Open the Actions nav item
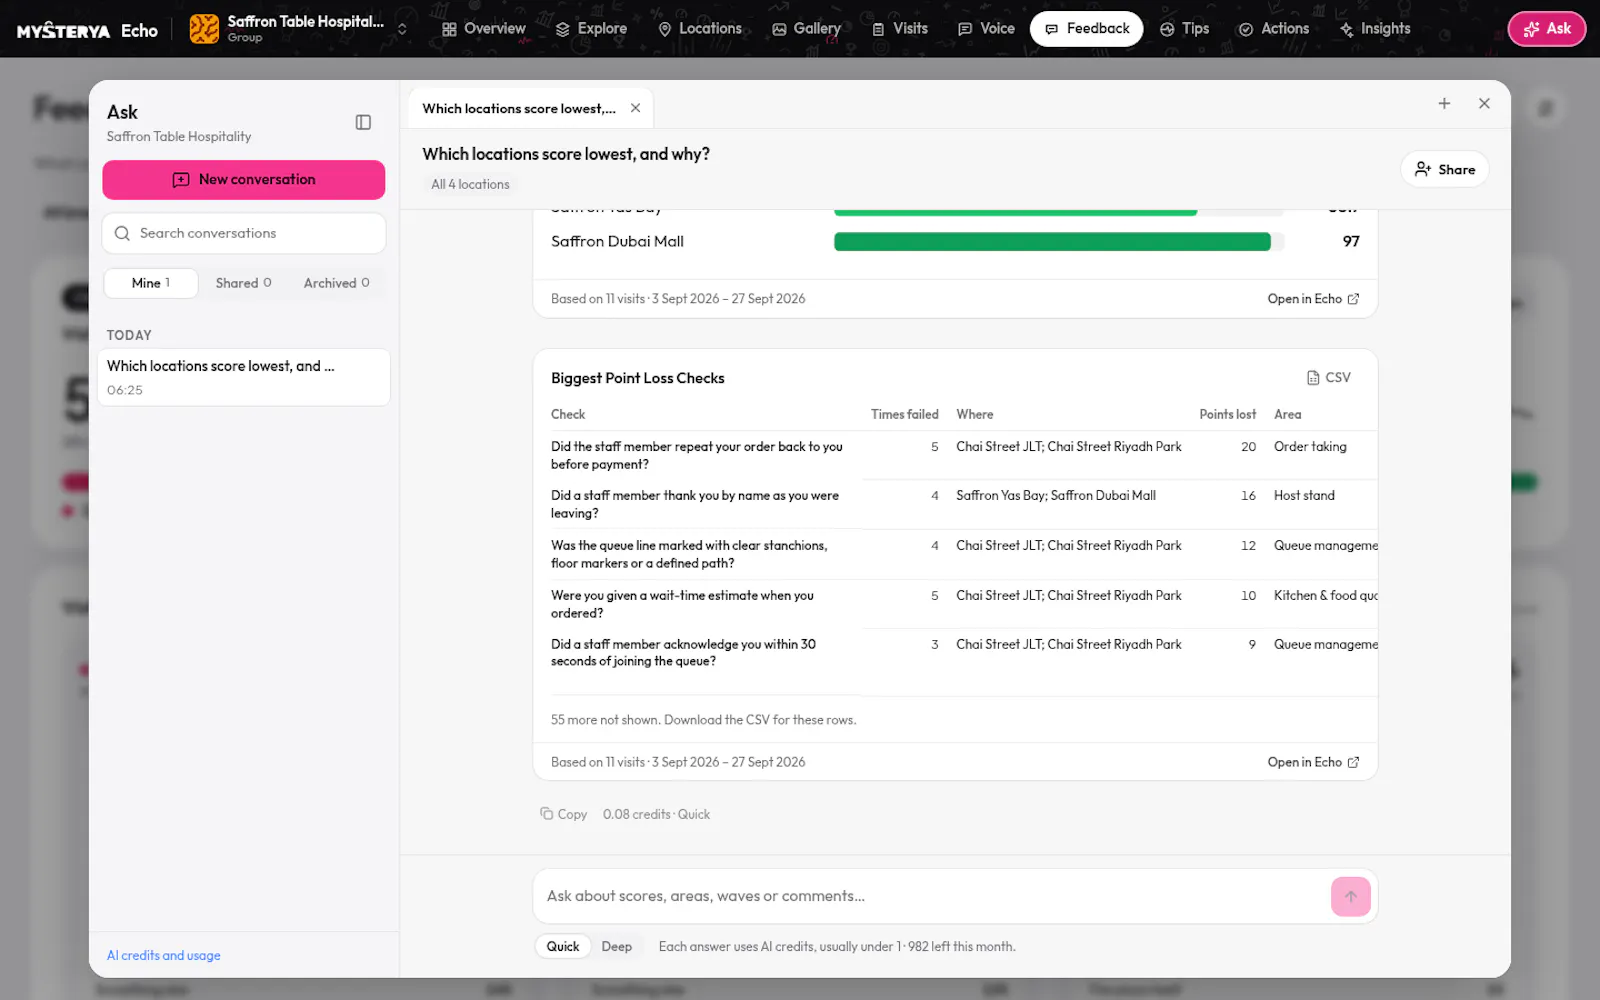The width and height of the screenshot is (1600, 1000). pyautogui.click(x=1273, y=29)
